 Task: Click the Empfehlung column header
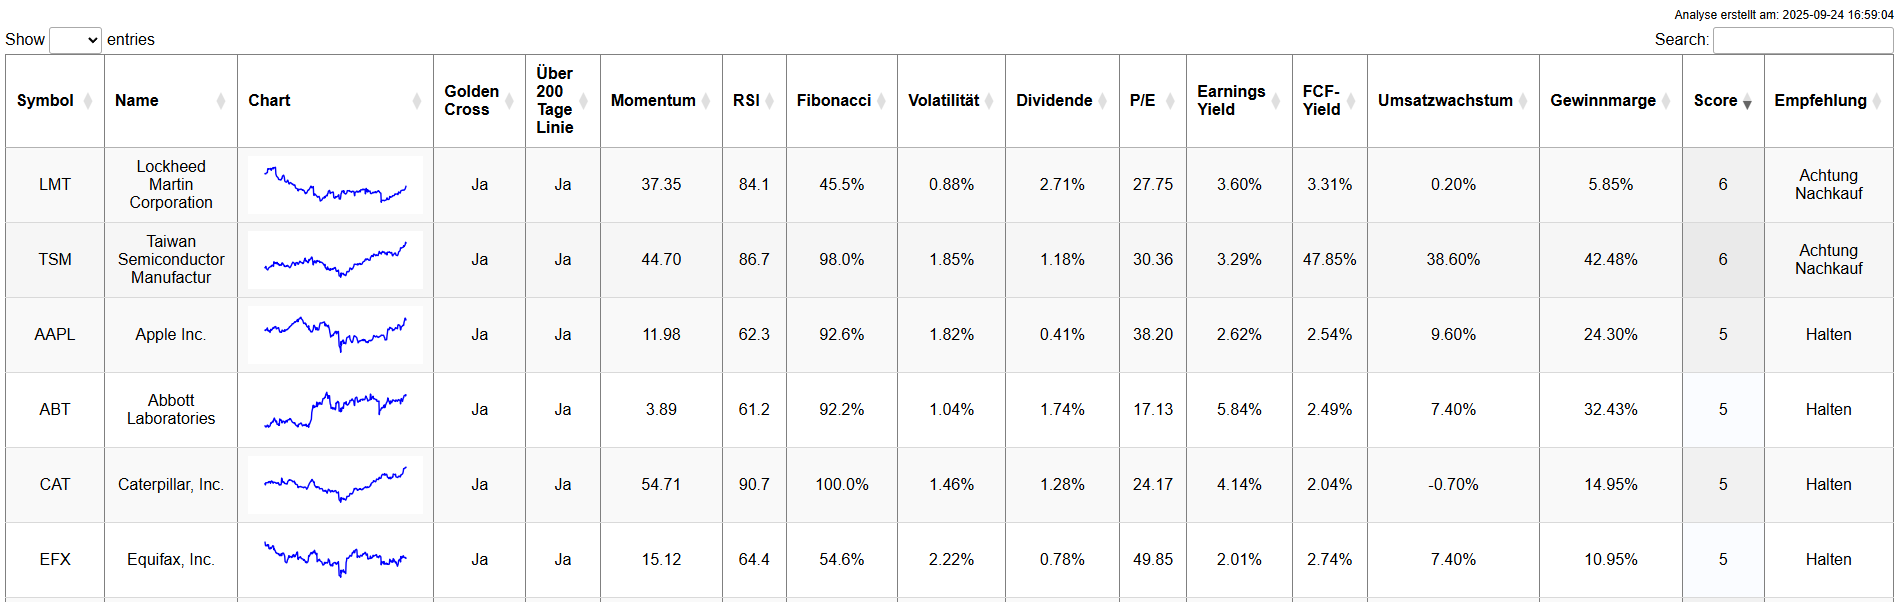click(x=1820, y=101)
